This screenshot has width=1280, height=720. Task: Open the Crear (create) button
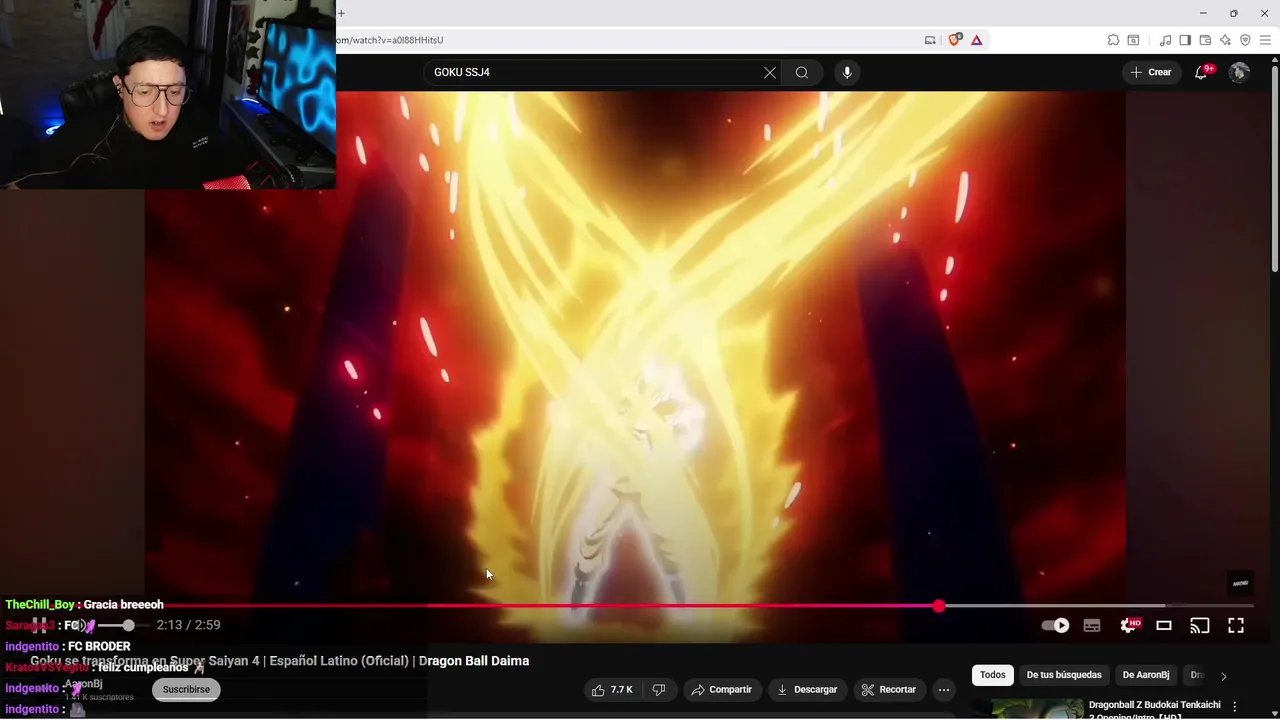click(1150, 72)
